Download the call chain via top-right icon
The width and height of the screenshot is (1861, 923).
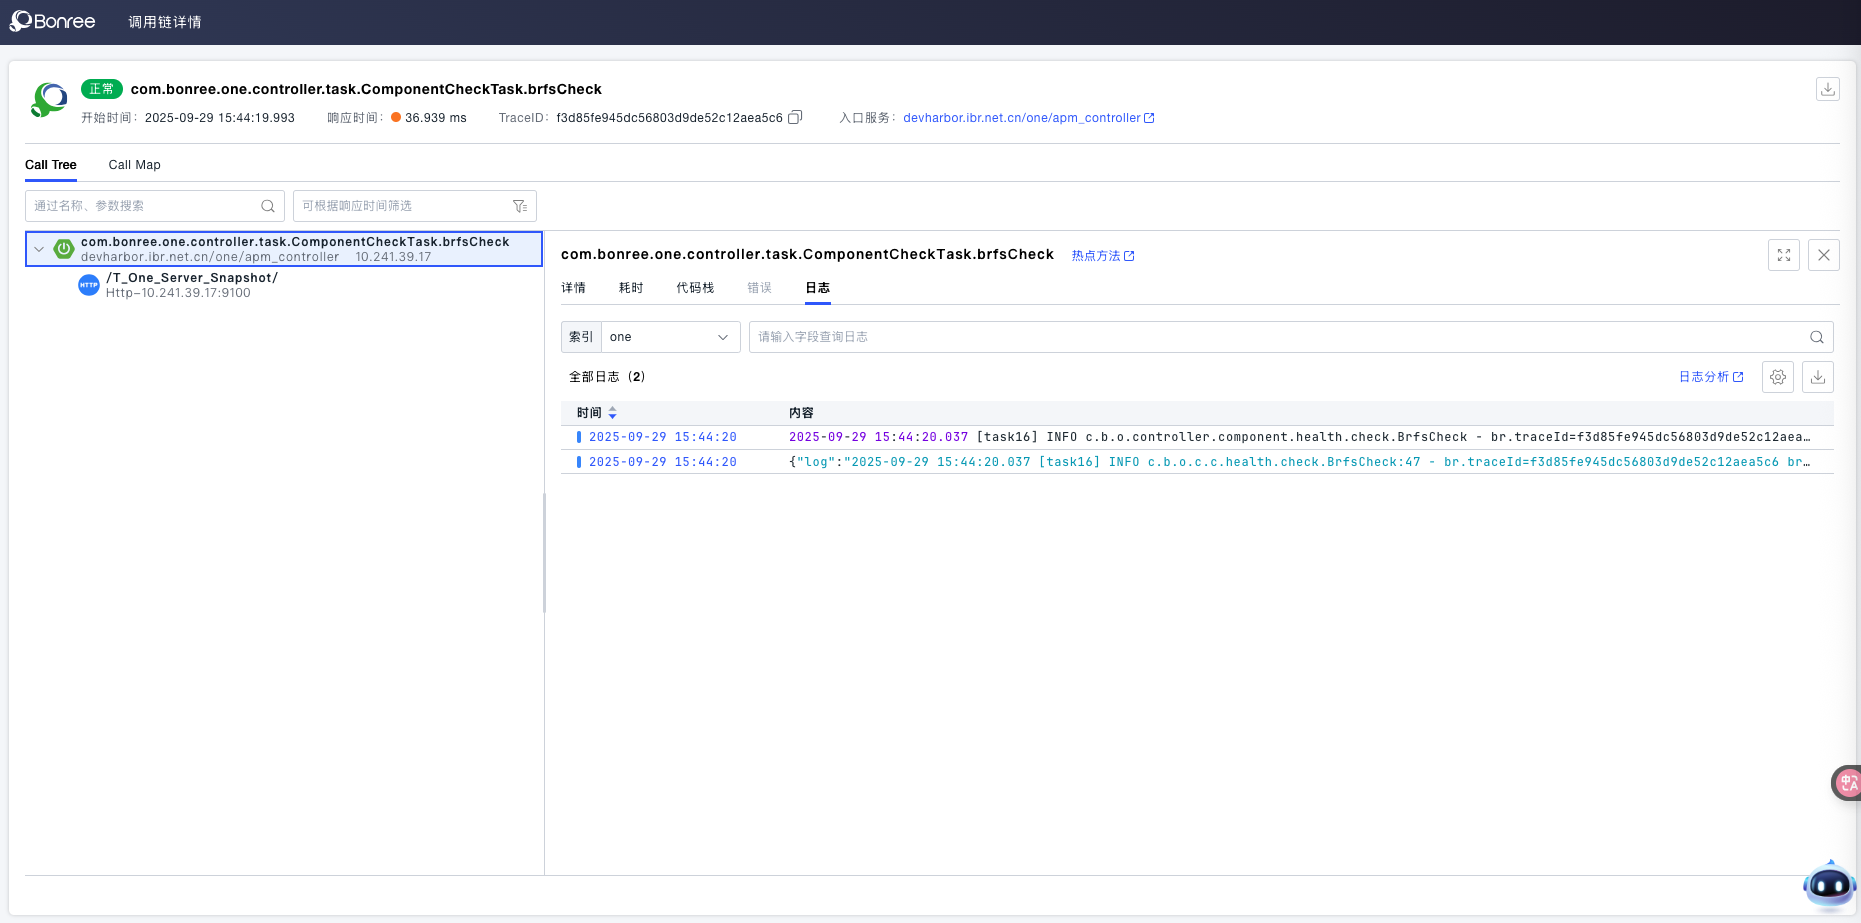coord(1827,89)
